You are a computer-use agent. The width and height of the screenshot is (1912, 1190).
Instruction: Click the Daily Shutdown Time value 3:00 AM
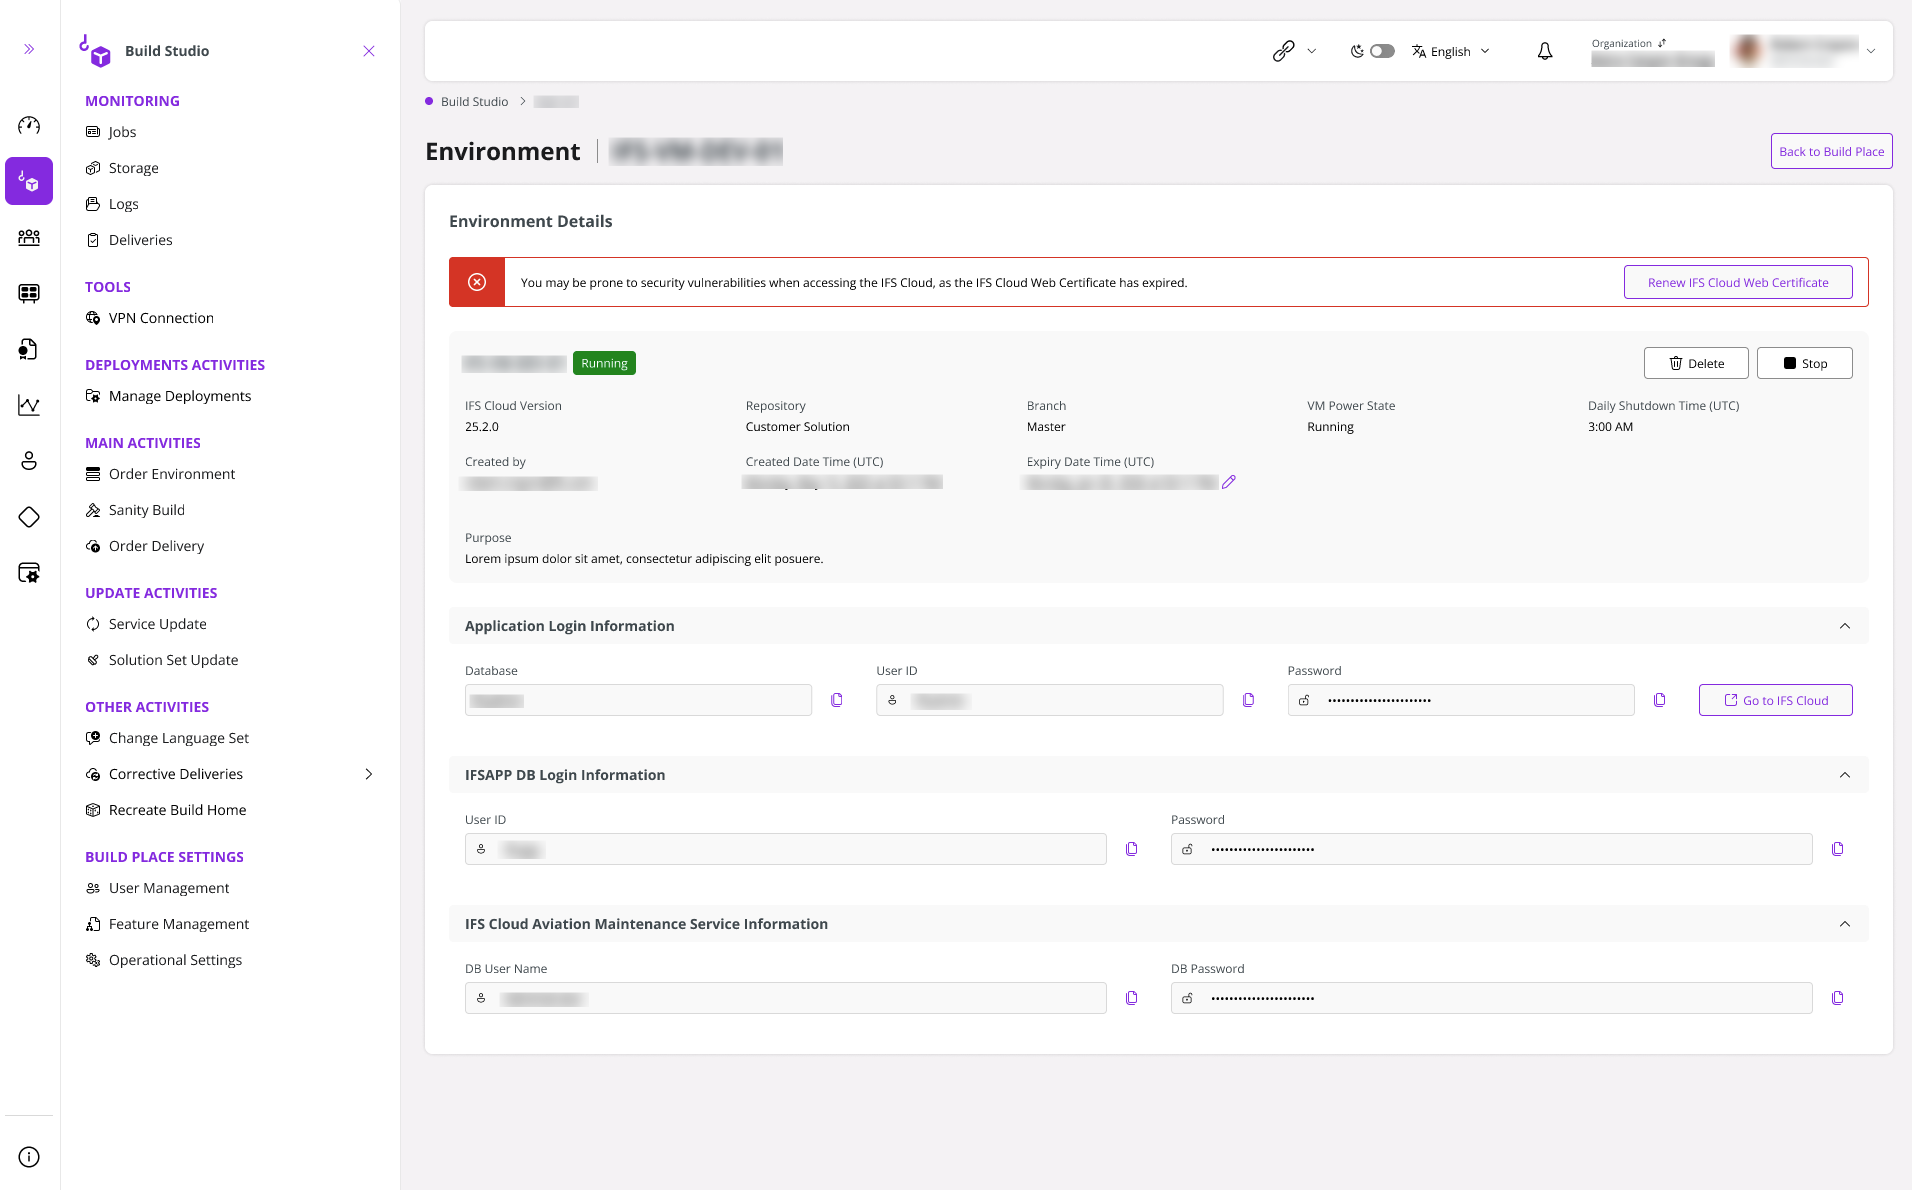click(x=1610, y=427)
